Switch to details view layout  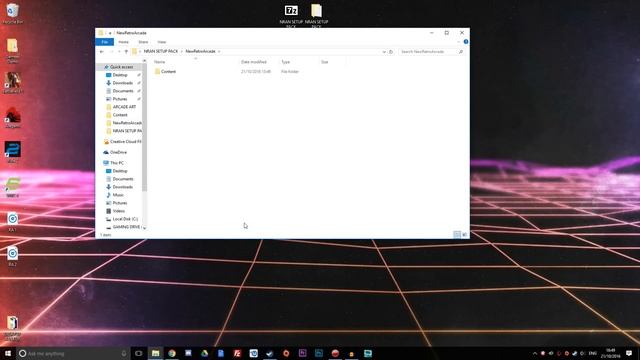tap(457, 235)
